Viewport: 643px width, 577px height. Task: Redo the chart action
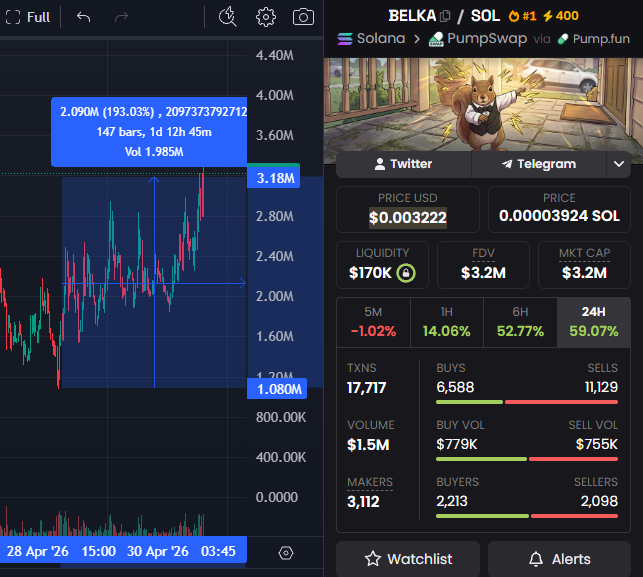(x=121, y=17)
